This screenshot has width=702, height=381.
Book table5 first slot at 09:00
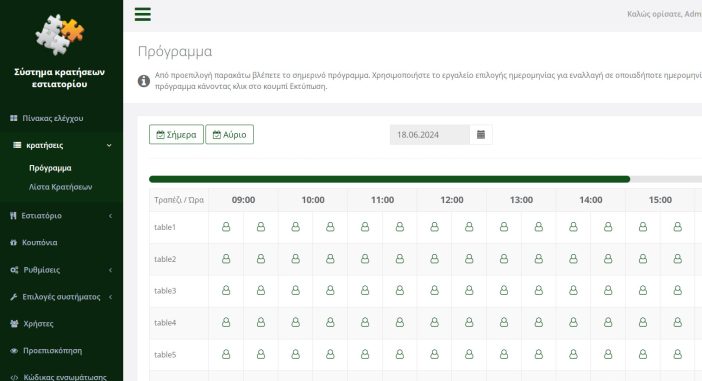pyautogui.click(x=226, y=355)
